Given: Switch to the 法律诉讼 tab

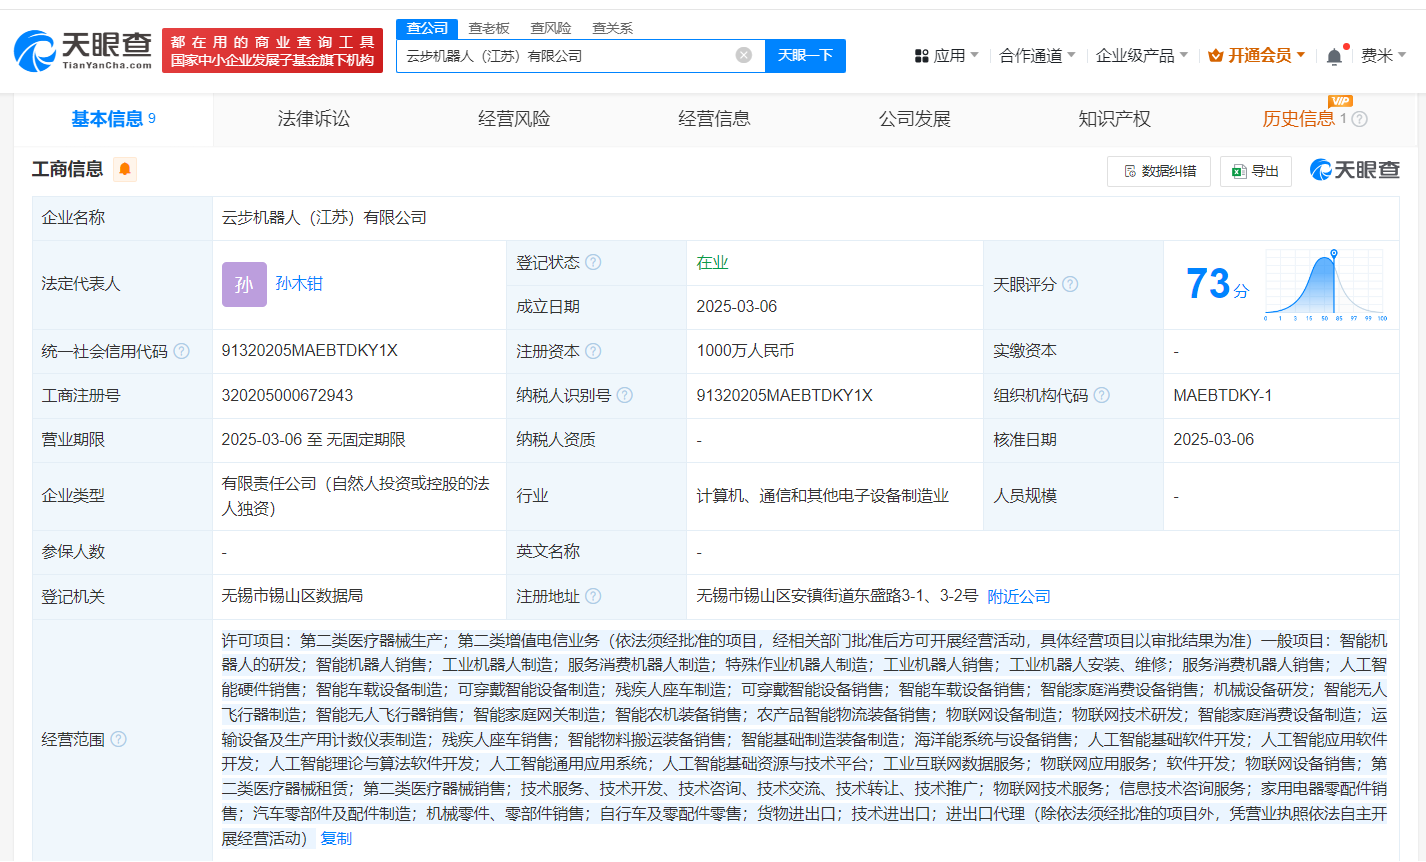Looking at the screenshot, I should [x=314, y=119].
